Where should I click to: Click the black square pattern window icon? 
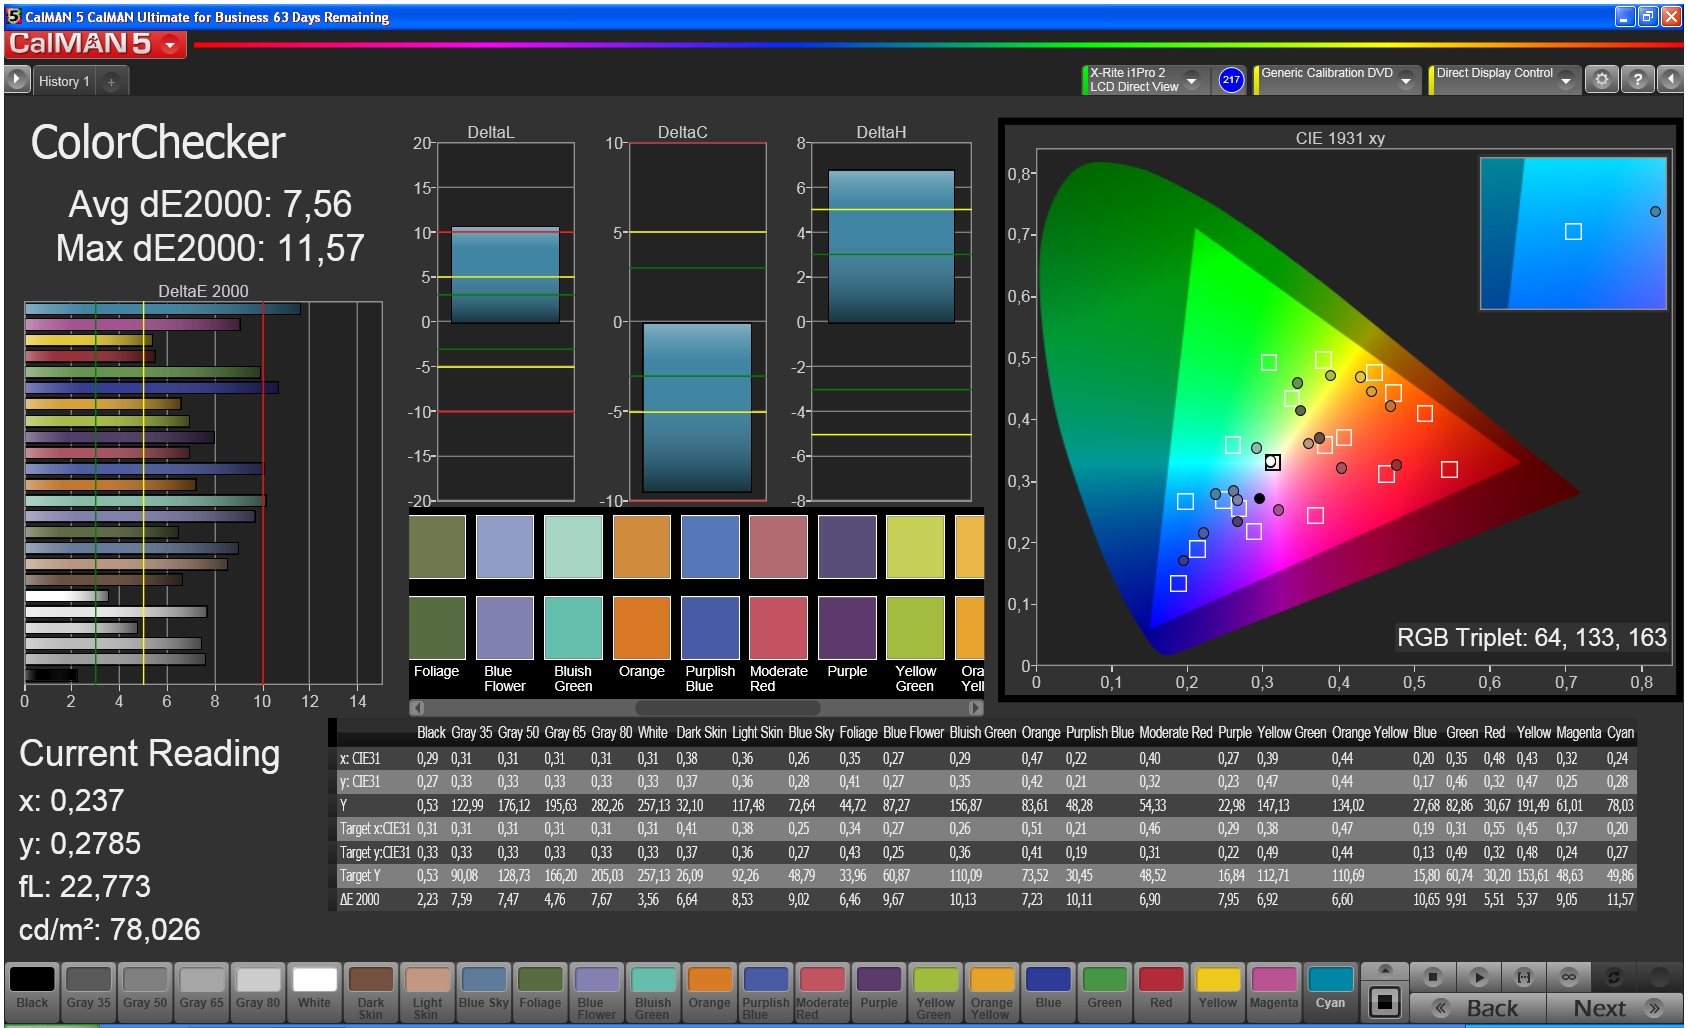pyautogui.click(x=1385, y=1001)
